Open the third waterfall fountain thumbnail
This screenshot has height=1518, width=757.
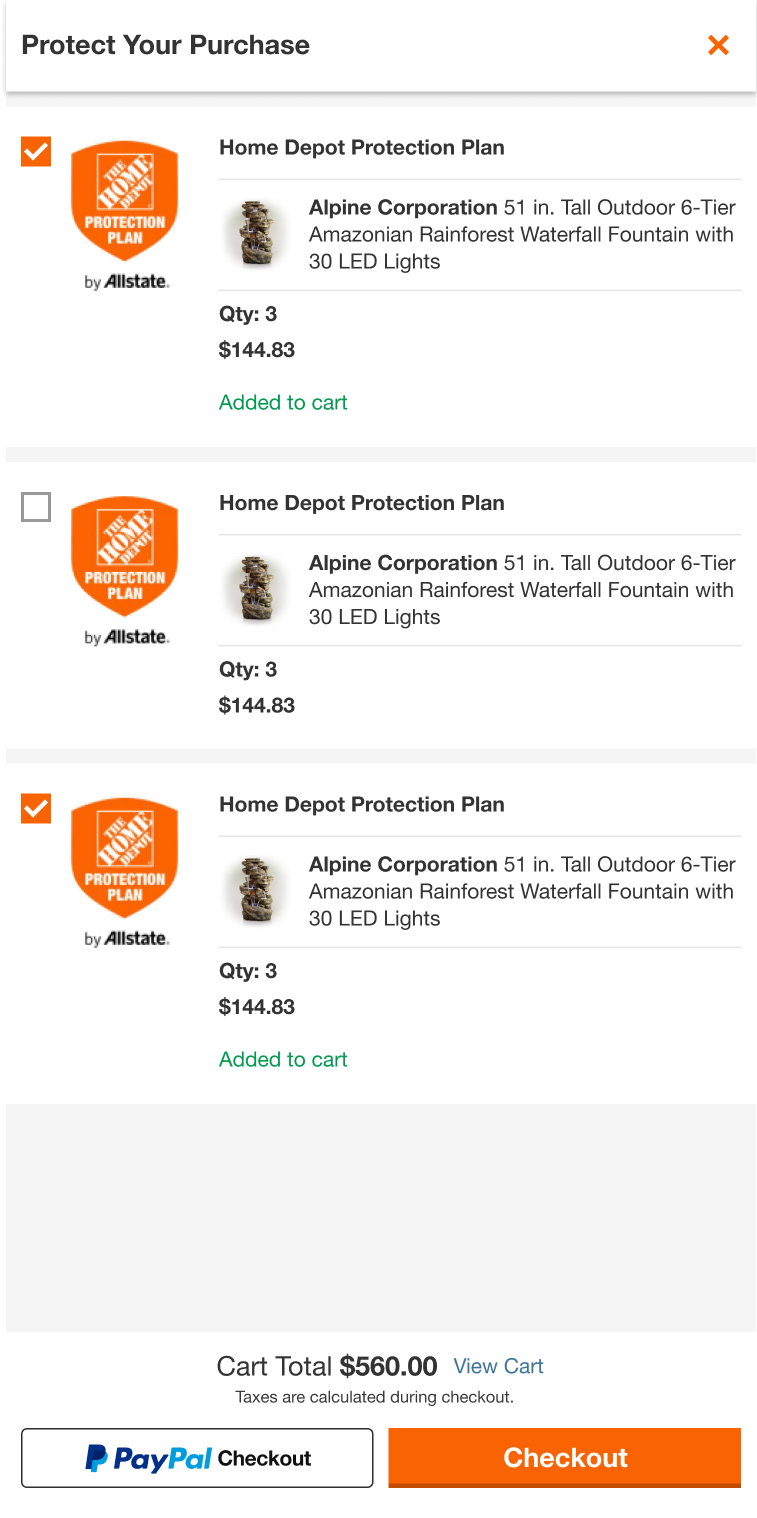click(256, 891)
